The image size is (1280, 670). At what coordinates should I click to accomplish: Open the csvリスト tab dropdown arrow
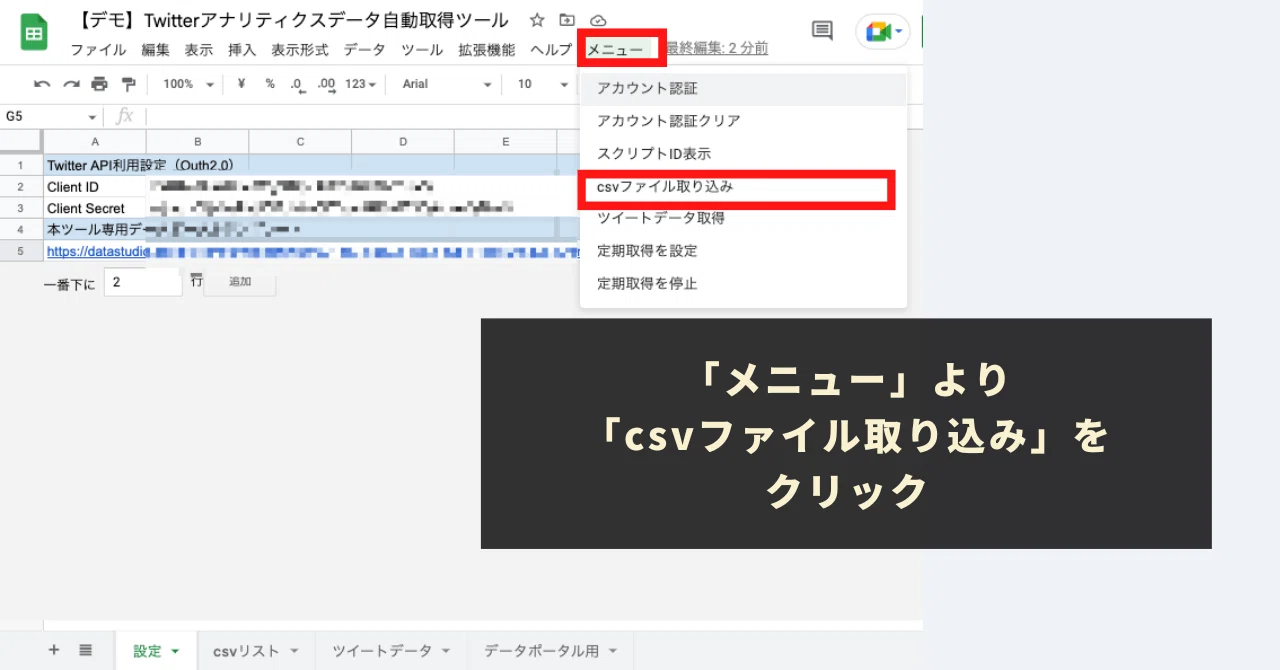(294, 651)
